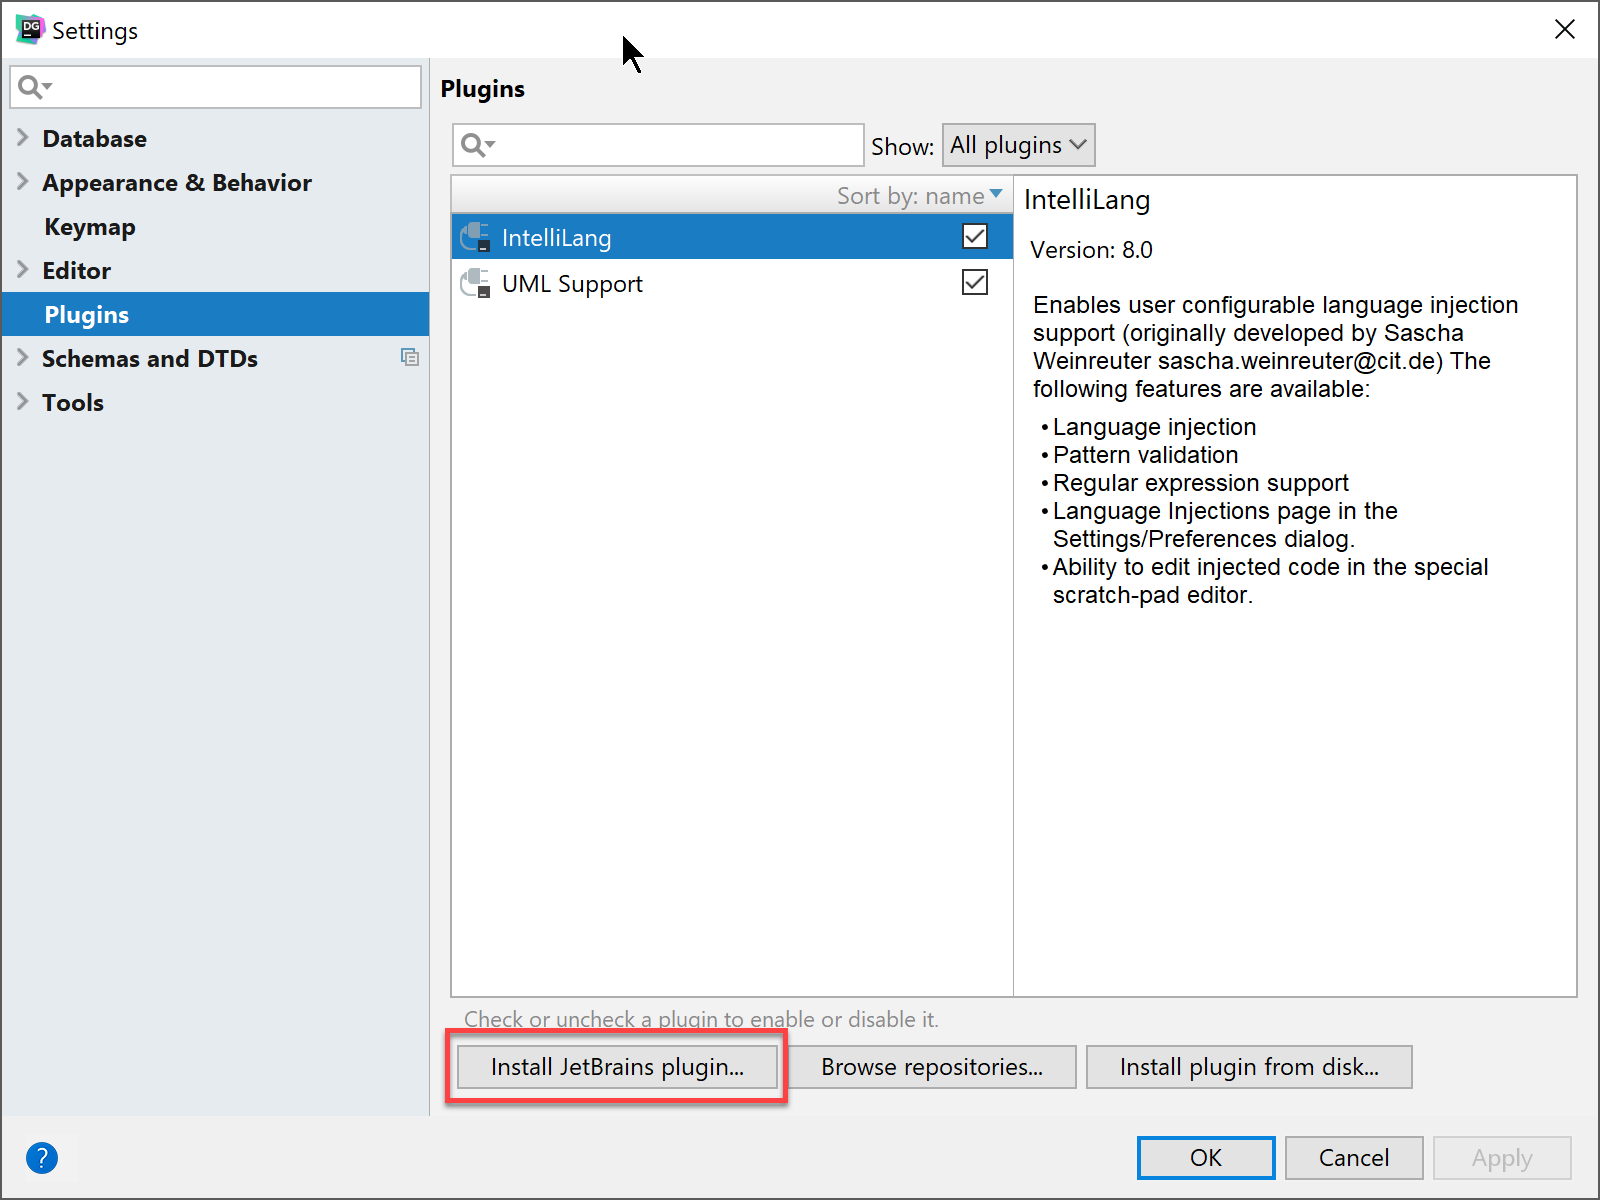The width and height of the screenshot is (1600, 1200).
Task: Click the IntelliLang plugin icon
Action: coord(475,237)
